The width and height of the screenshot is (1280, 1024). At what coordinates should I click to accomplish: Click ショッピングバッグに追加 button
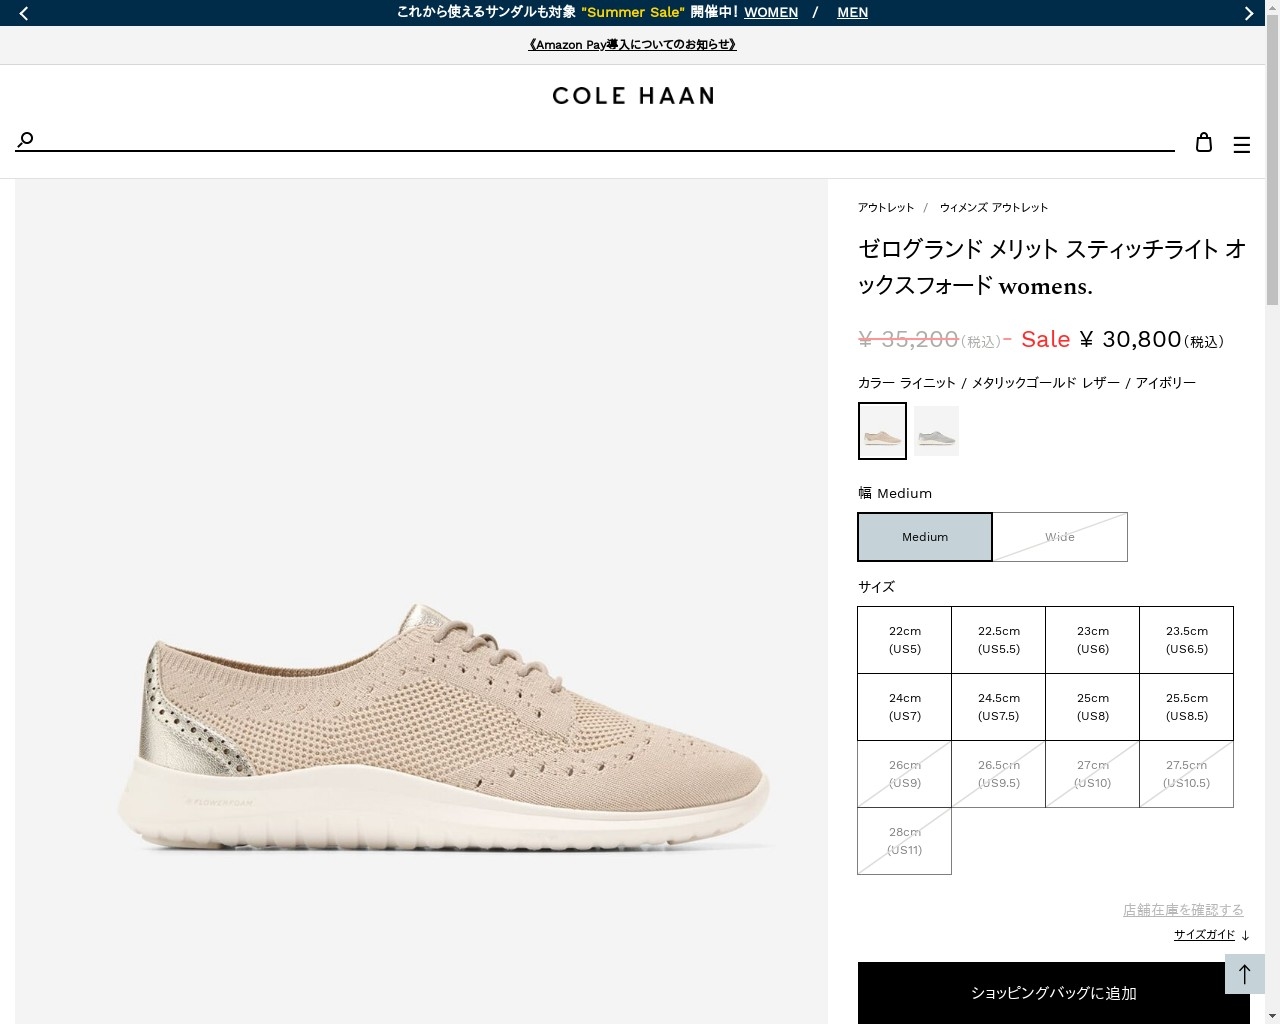(1054, 993)
